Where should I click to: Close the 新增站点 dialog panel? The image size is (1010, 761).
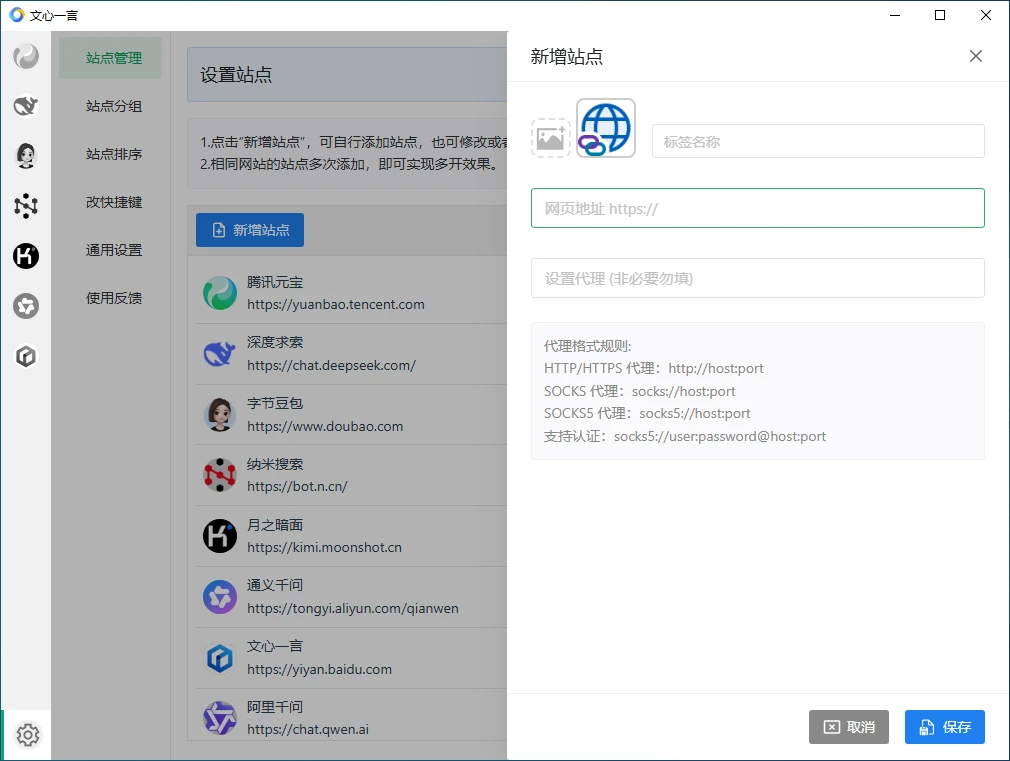976,56
